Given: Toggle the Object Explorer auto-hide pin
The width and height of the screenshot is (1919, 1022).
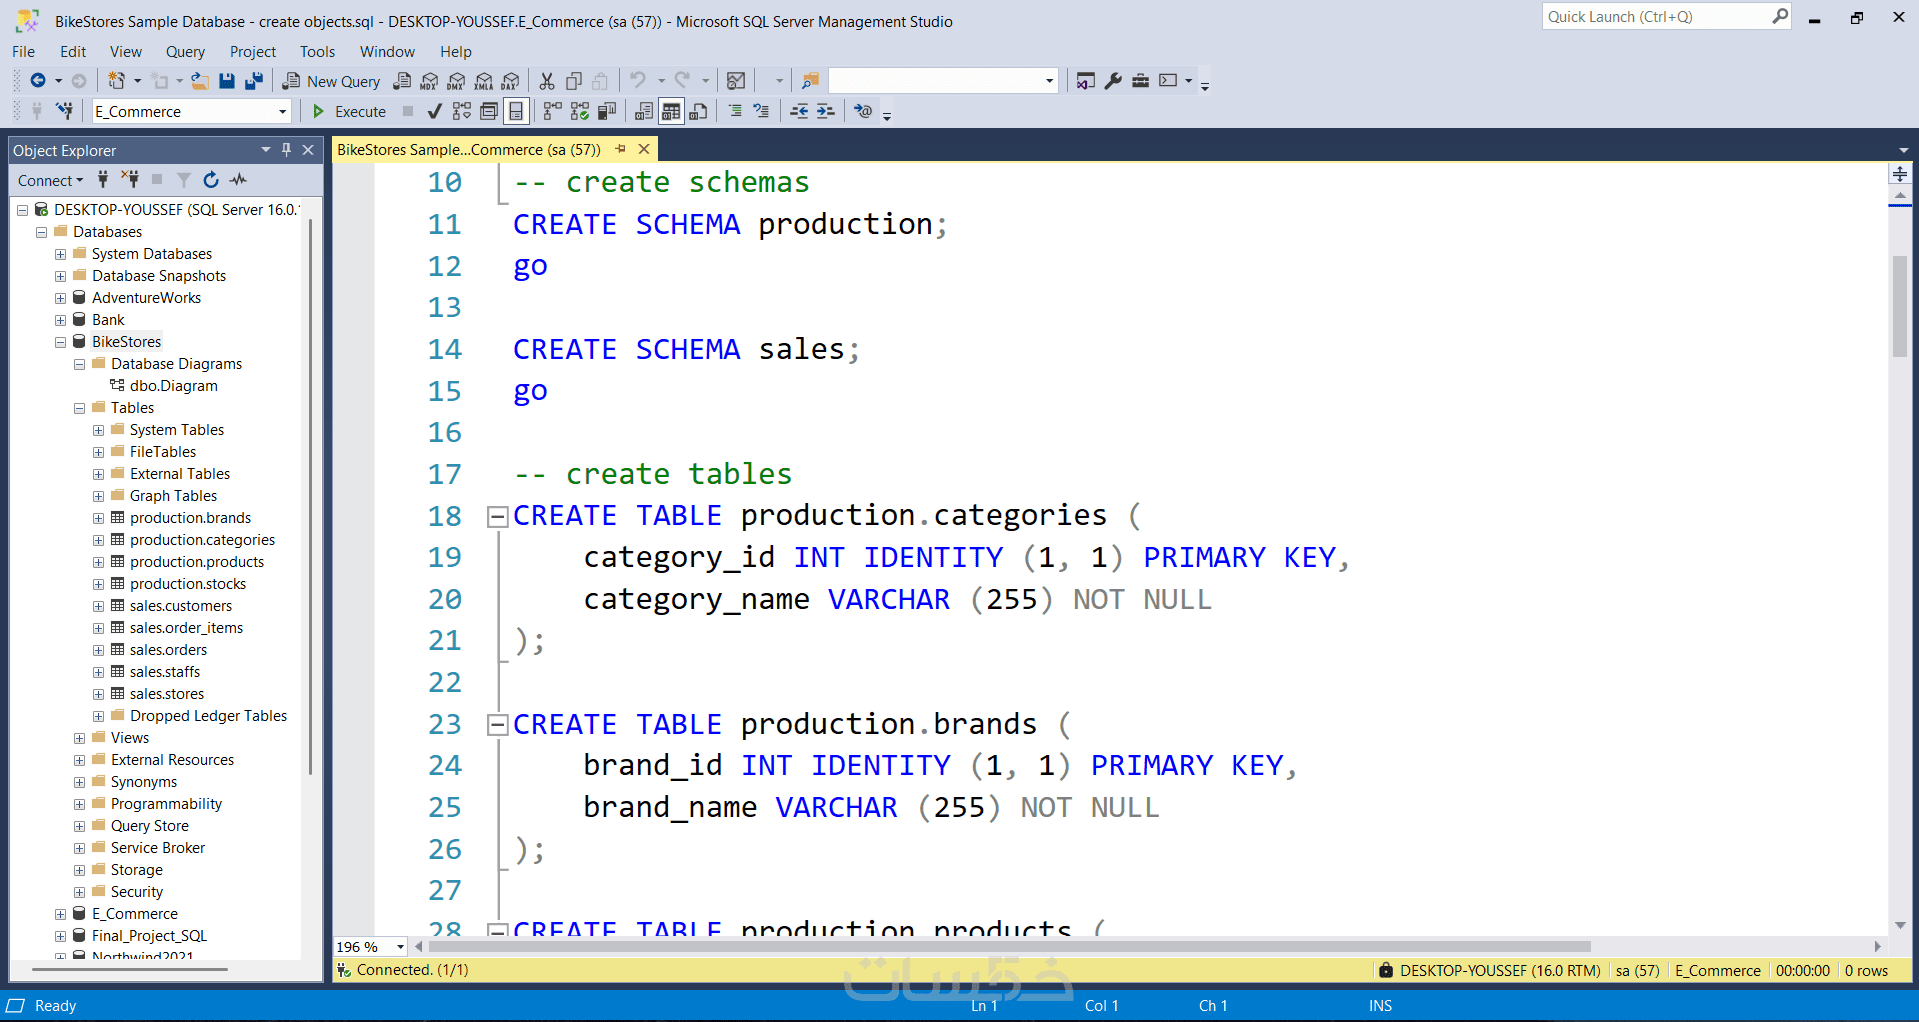Looking at the screenshot, I should pos(287,150).
